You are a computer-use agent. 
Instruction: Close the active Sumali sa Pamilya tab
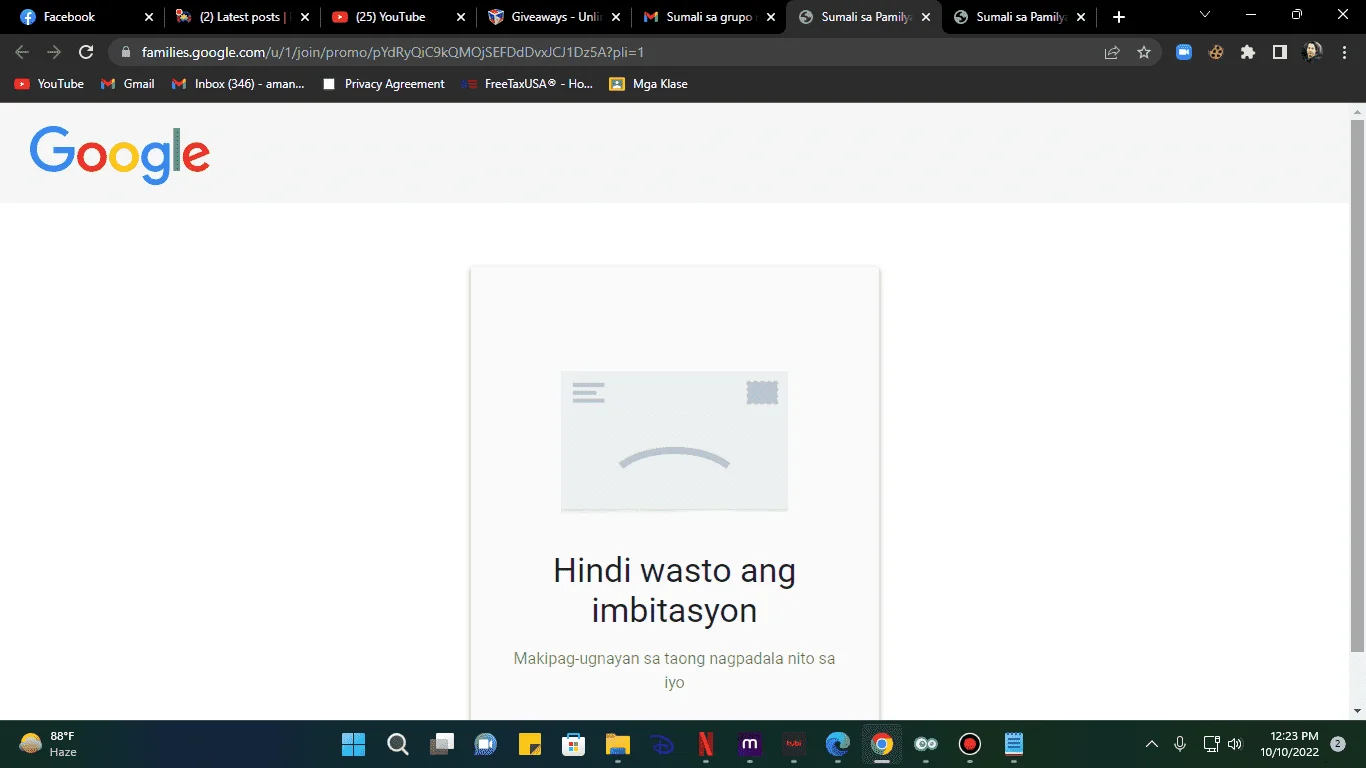click(926, 17)
